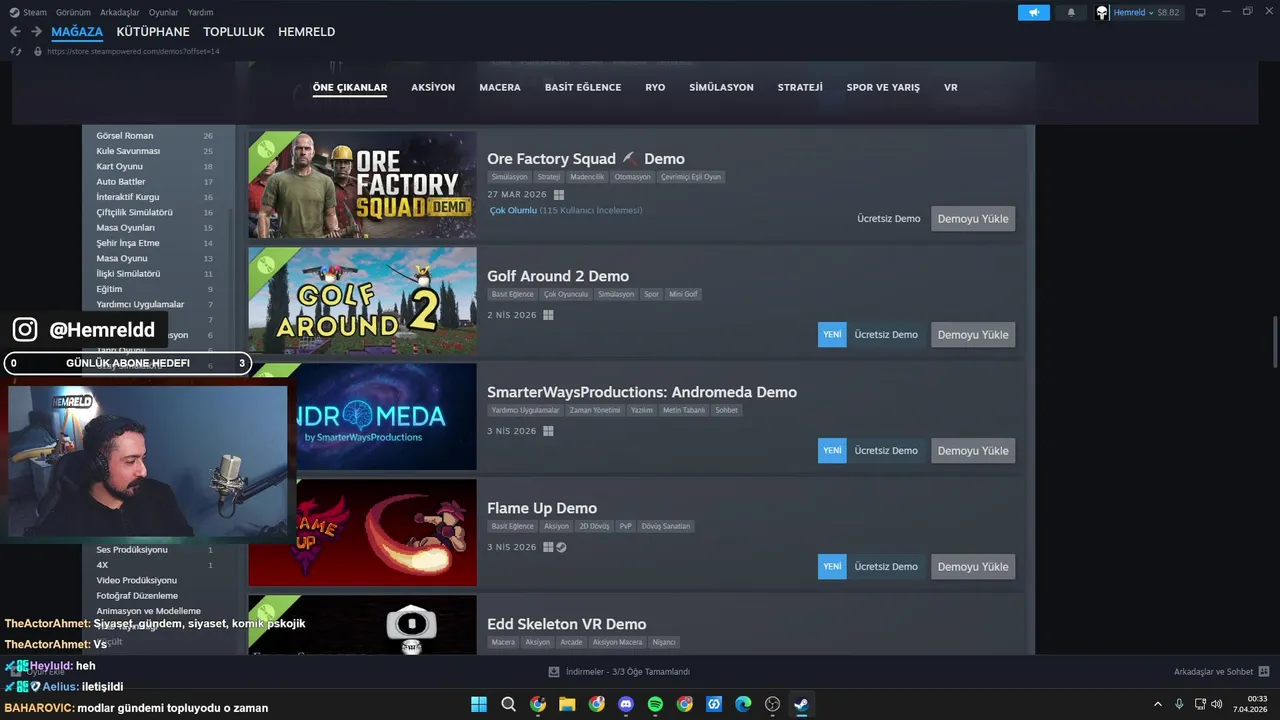Image resolution: width=1280 pixels, height=720 pixels.
Task: Select the BASİT EĞLENCE tab
Action: coord(583,88)
